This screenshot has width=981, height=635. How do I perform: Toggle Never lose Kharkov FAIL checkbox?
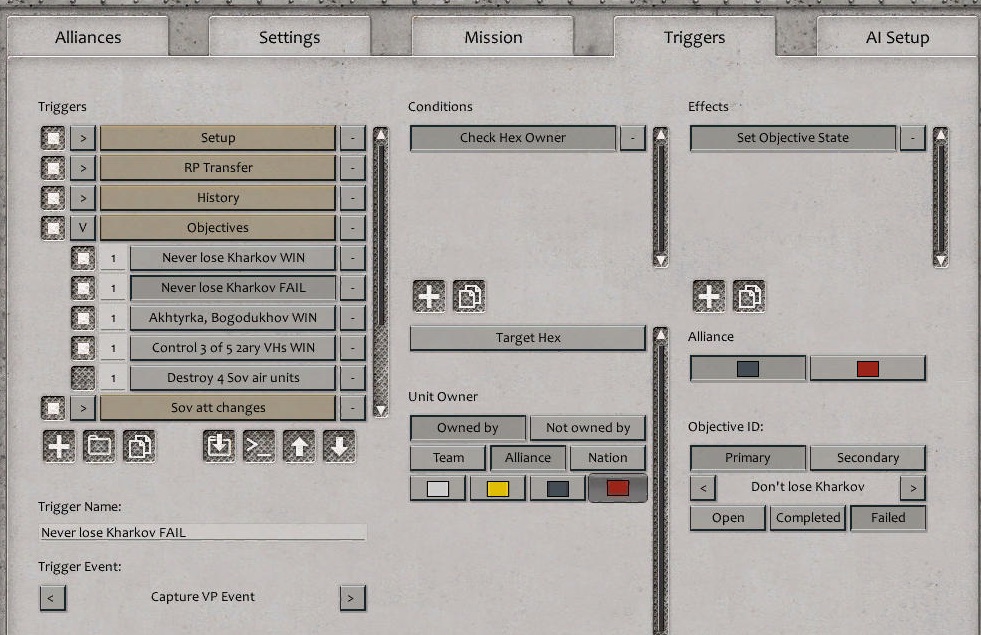(83, 288)
